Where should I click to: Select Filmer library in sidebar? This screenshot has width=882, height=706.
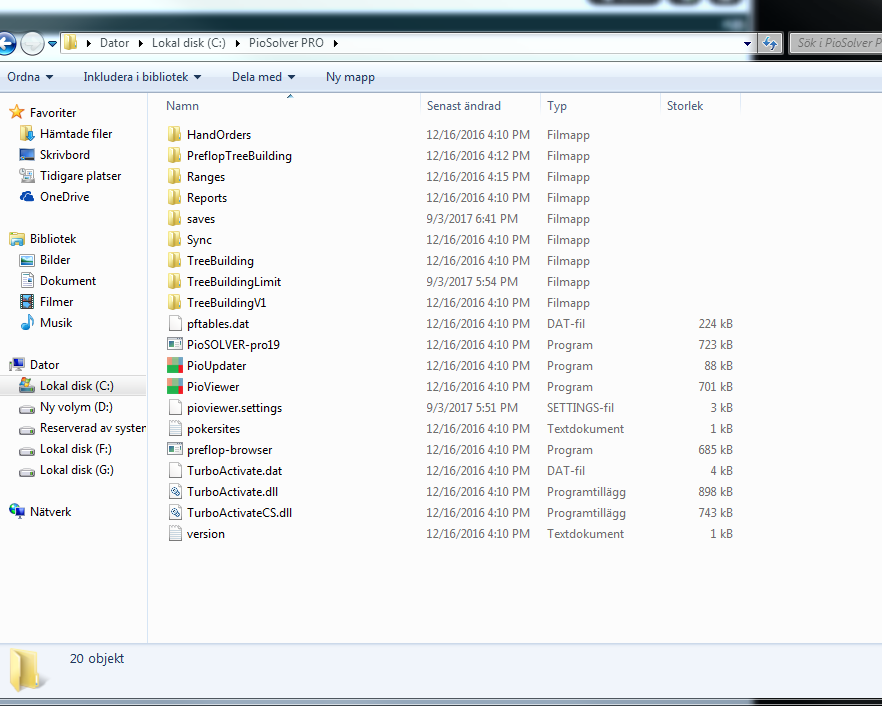tap(56, 302)
